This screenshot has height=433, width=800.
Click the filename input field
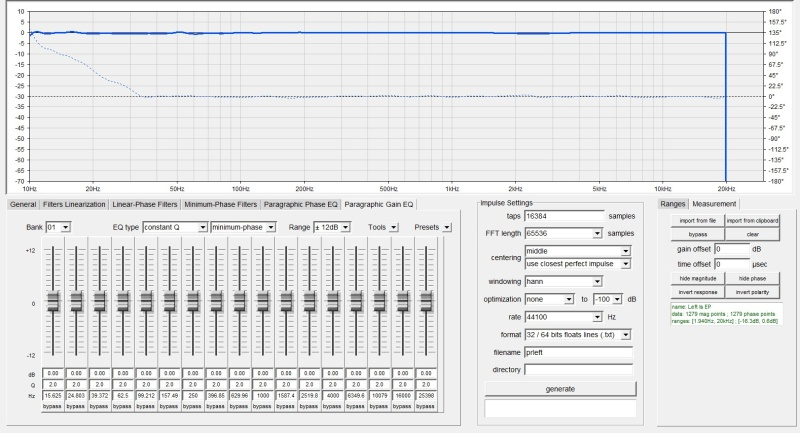tap(580, 353)
